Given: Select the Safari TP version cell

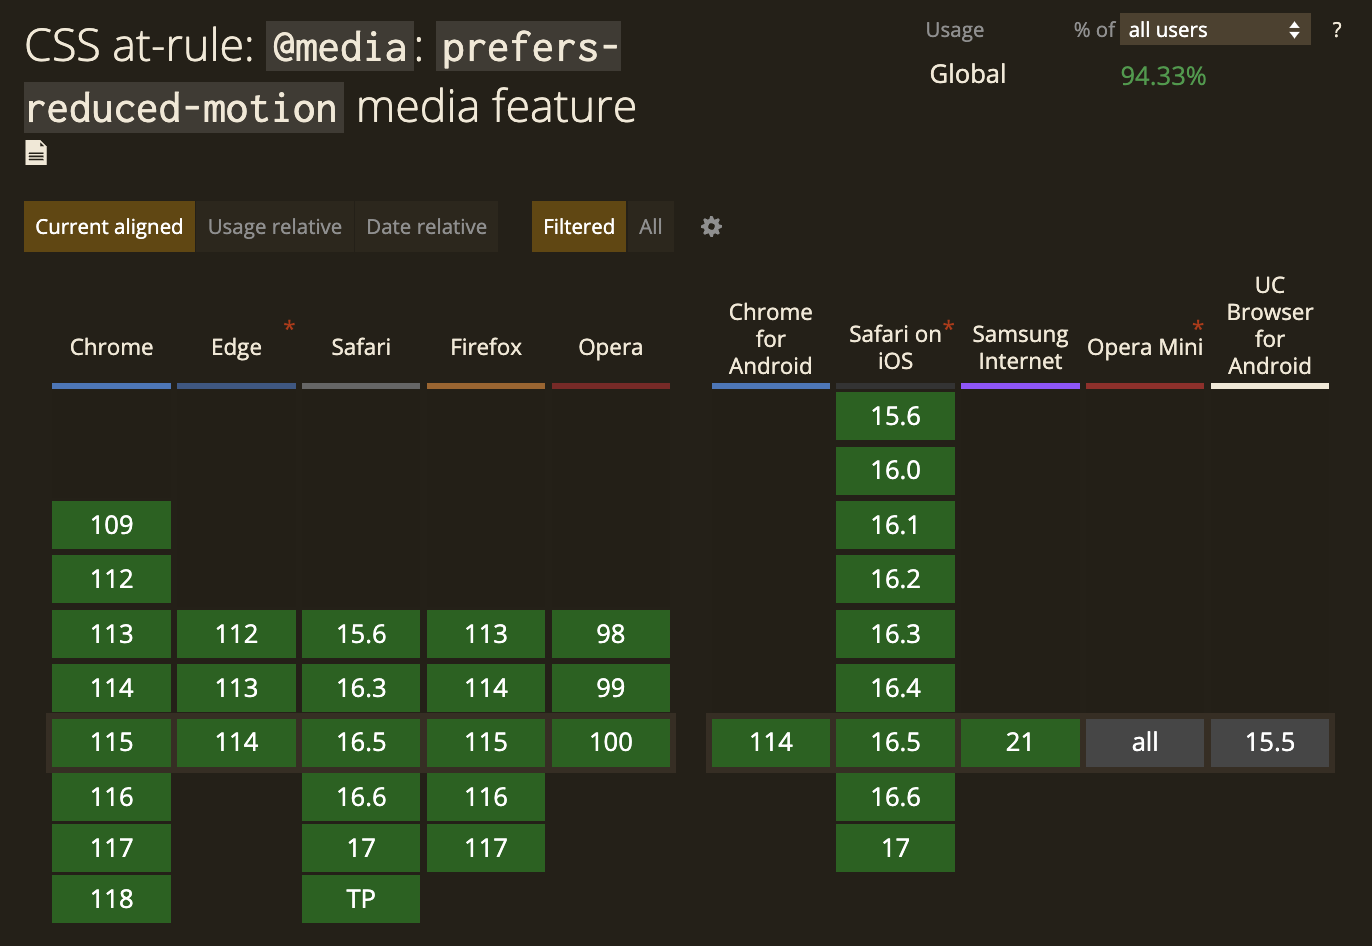Looking at the screenshot, I should [360, 898].
